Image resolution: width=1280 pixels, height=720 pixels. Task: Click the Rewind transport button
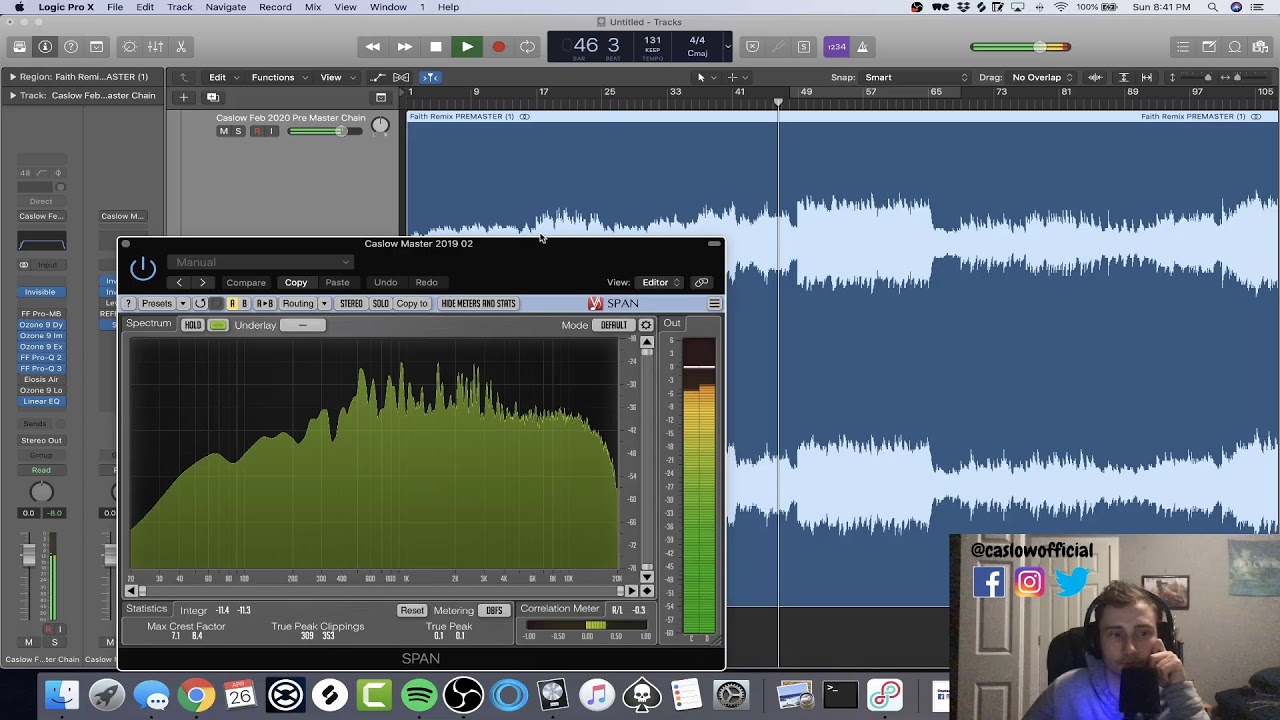tap(372, 46)
